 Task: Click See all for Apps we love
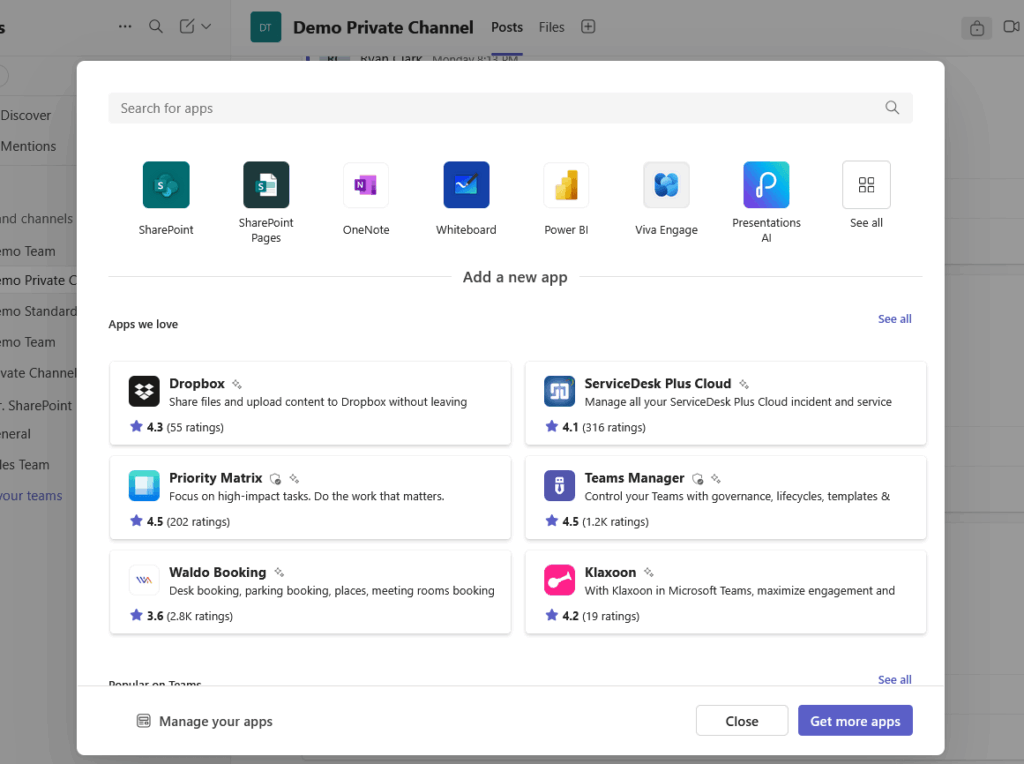coord(895,319)
